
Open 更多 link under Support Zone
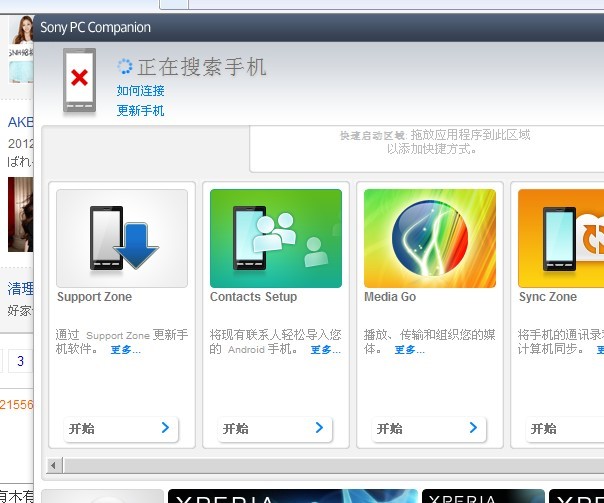click(x=126, y=350)
